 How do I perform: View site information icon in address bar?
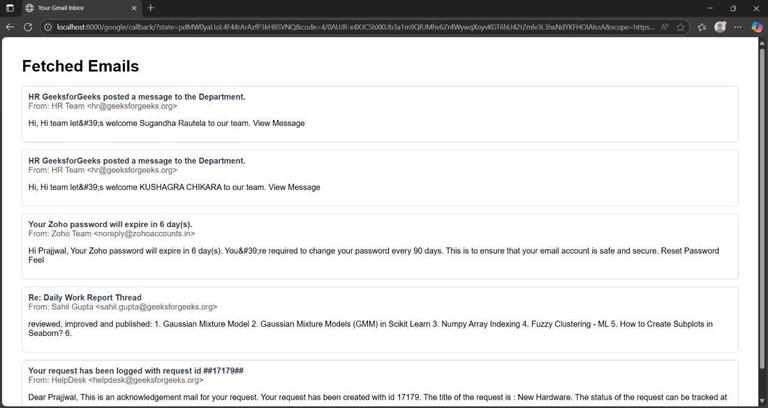(47, 27)
